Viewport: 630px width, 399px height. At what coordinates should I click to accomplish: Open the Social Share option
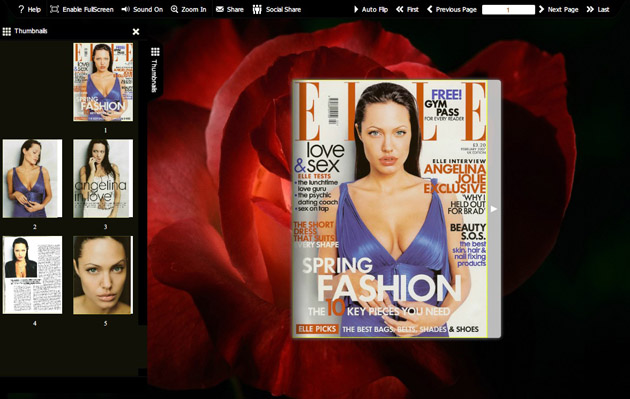coord(276,9)
